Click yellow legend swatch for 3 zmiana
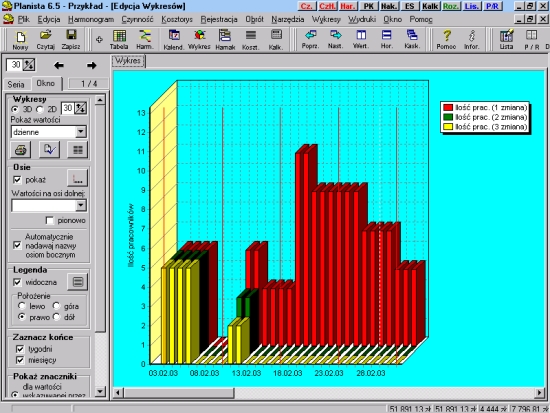This screenshot has width=550, height=413. point(448,127)
